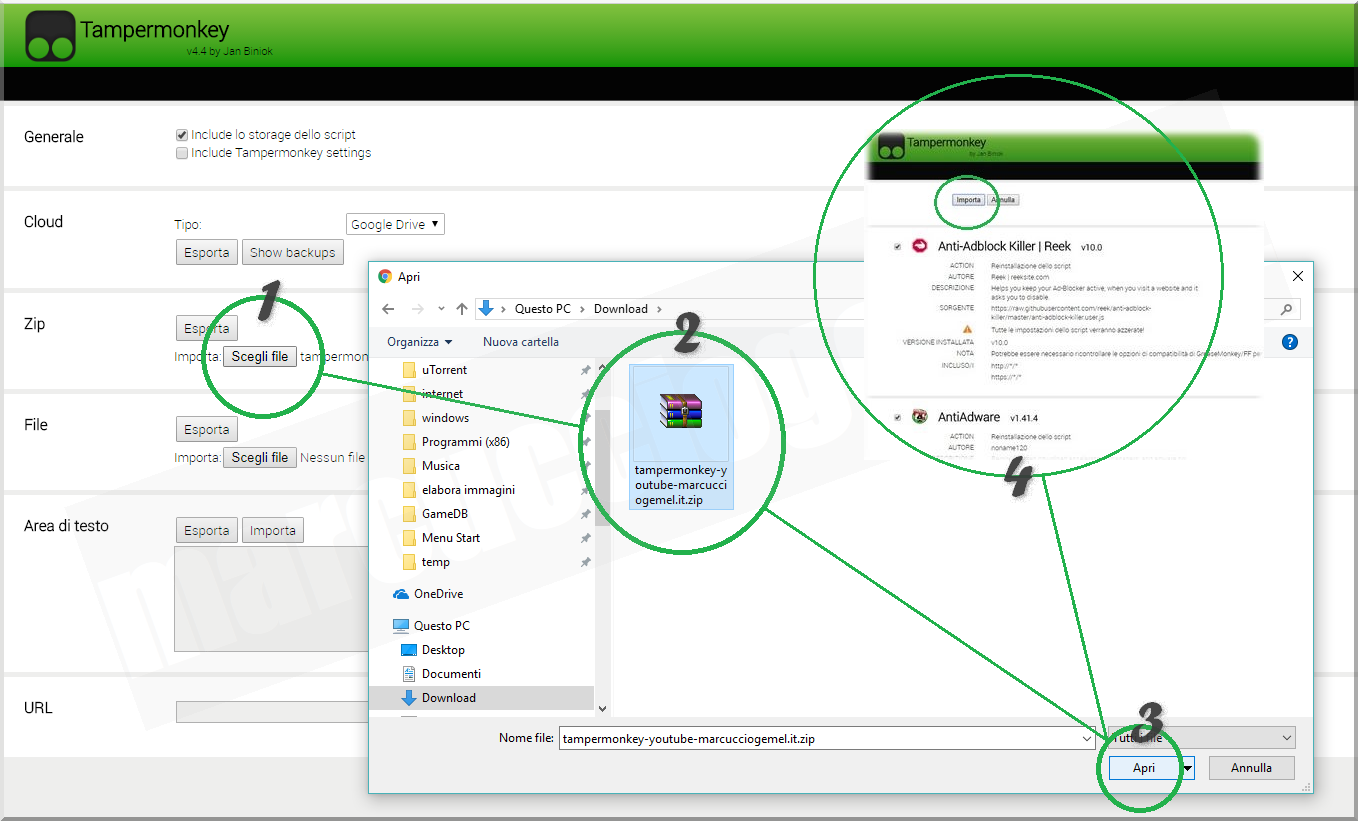Click the Musica folder icon
Screen dimensions: 1358x821
pyautogui.click(x=408, y=466)
